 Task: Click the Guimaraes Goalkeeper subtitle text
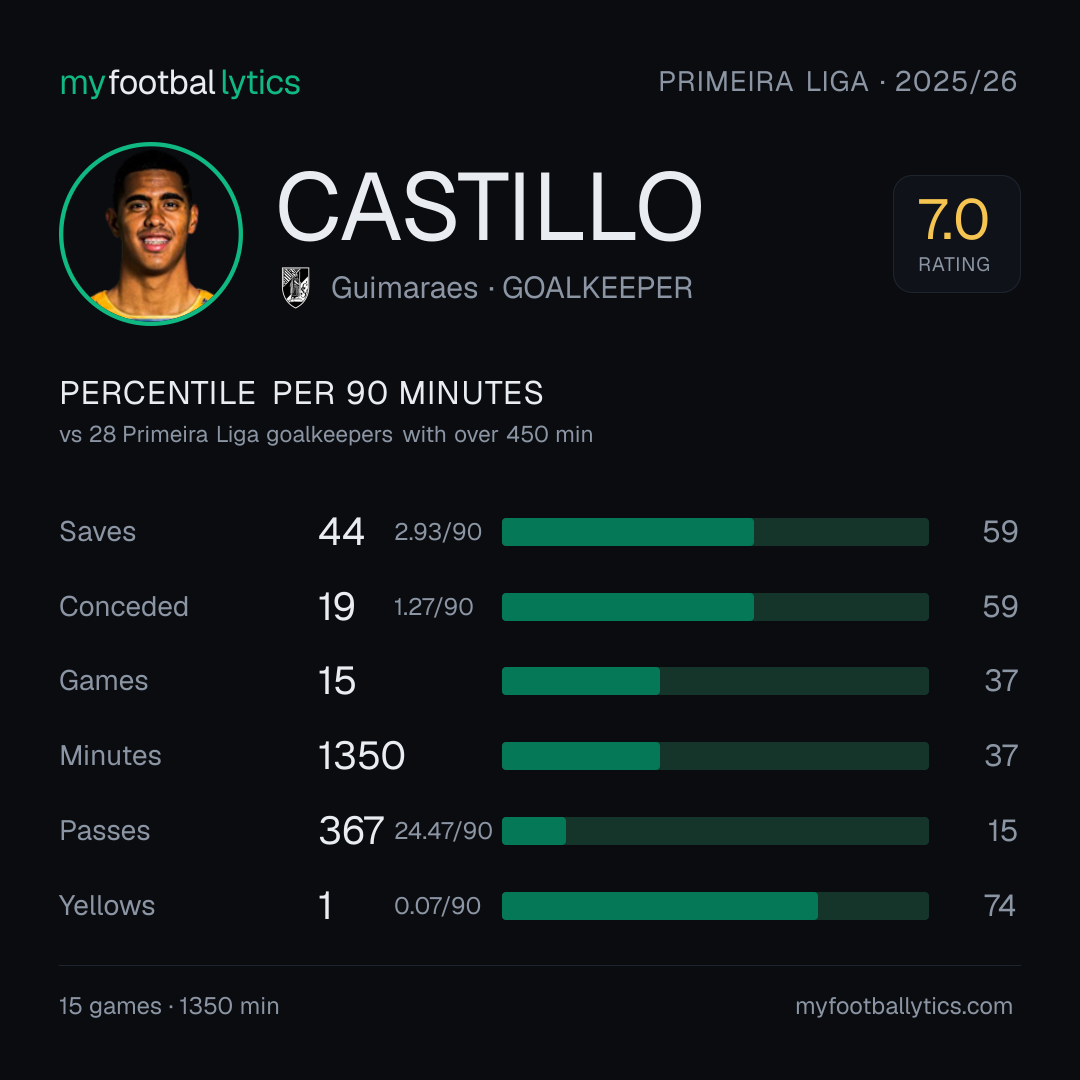[512, 288]
